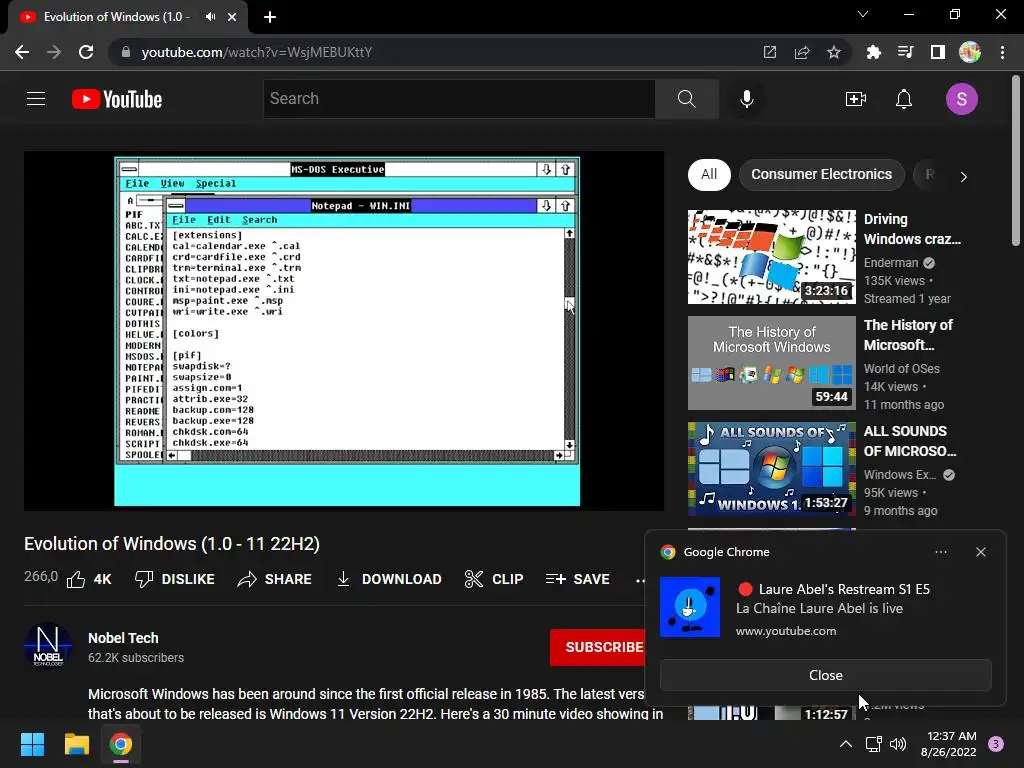The height and width of the screenshot is (768, 1024).
Task: Click the YouTube search input field
Action: [x=459, y=99]
